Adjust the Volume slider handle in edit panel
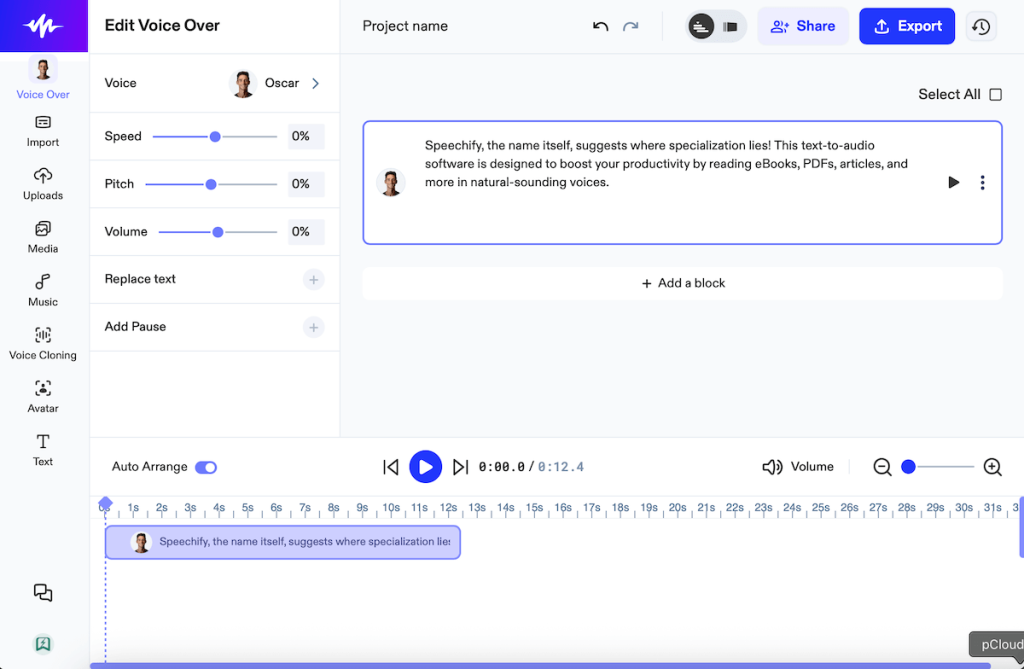The image size is (1024, 669). click(x=218, y=232)
